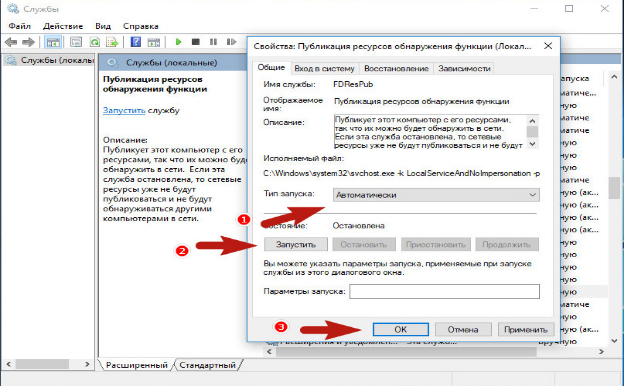Close the properties dialog with the X

pyautogui.click(x=548, y=46)
